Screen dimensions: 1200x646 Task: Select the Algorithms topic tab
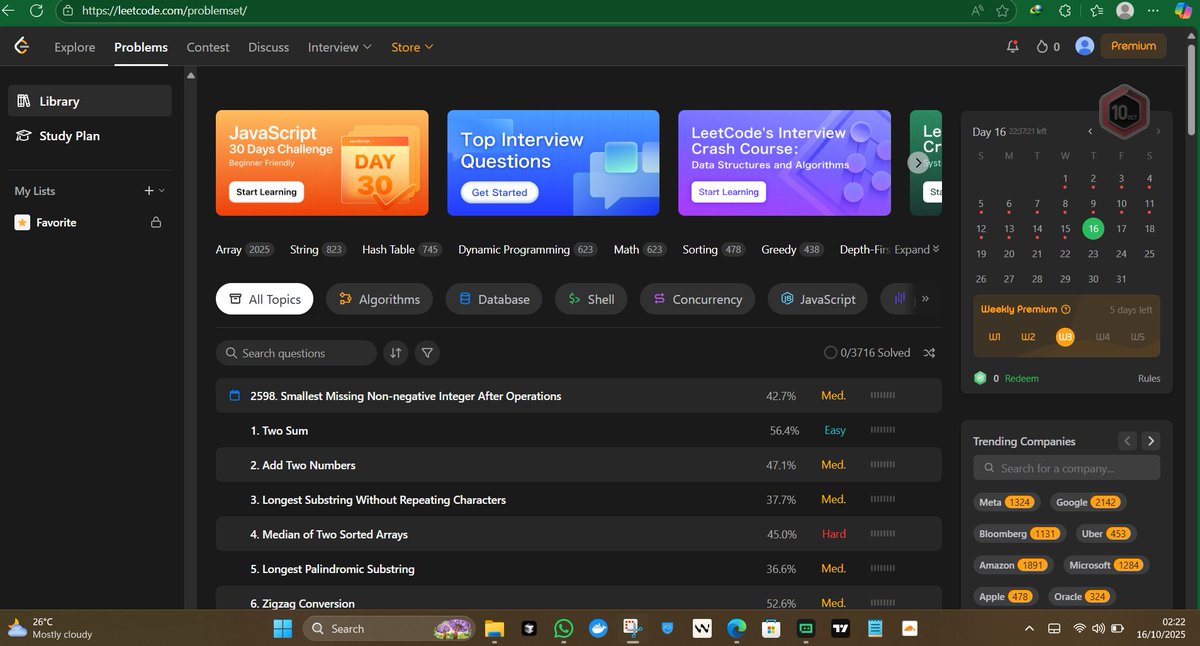(379, 299)
